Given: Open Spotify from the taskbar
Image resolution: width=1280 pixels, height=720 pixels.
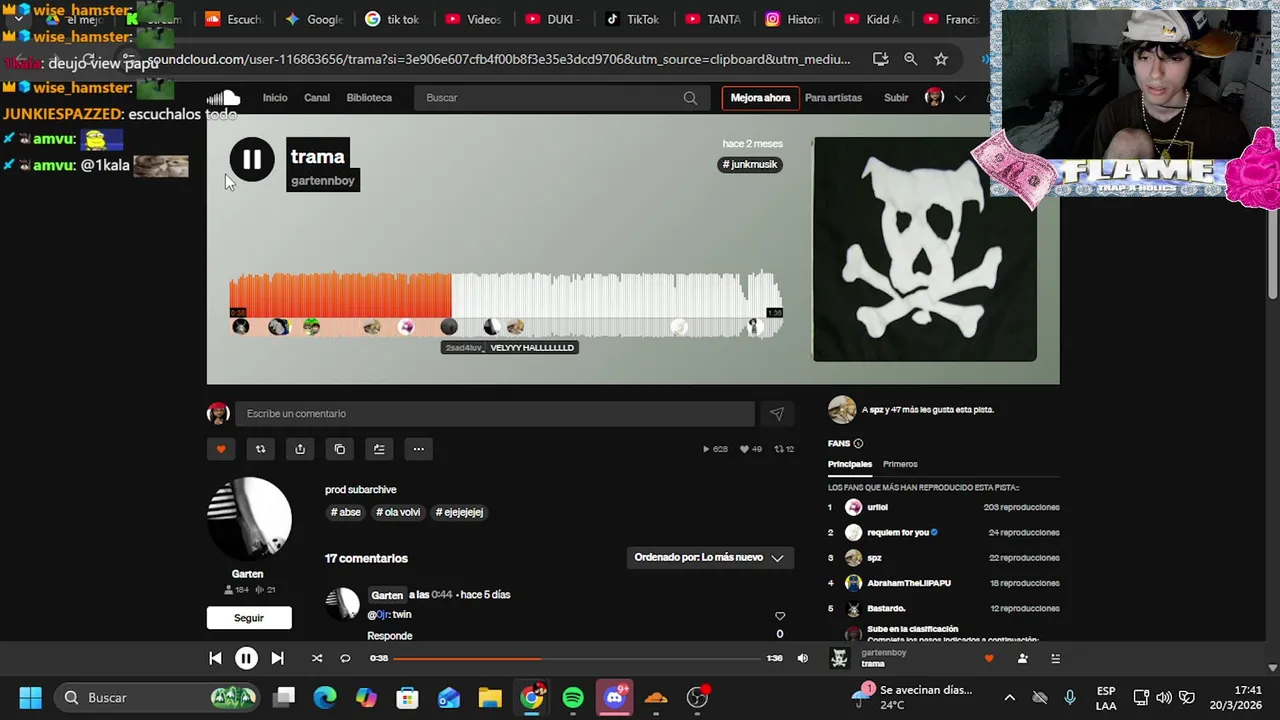Looking at the screenshot, I should (573, 698).
